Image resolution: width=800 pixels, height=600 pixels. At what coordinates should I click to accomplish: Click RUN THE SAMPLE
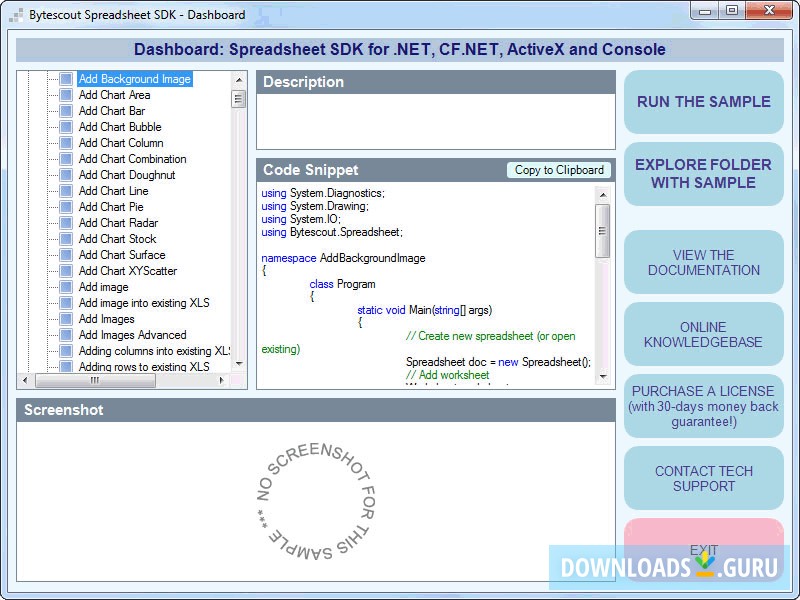coord(704,102)
